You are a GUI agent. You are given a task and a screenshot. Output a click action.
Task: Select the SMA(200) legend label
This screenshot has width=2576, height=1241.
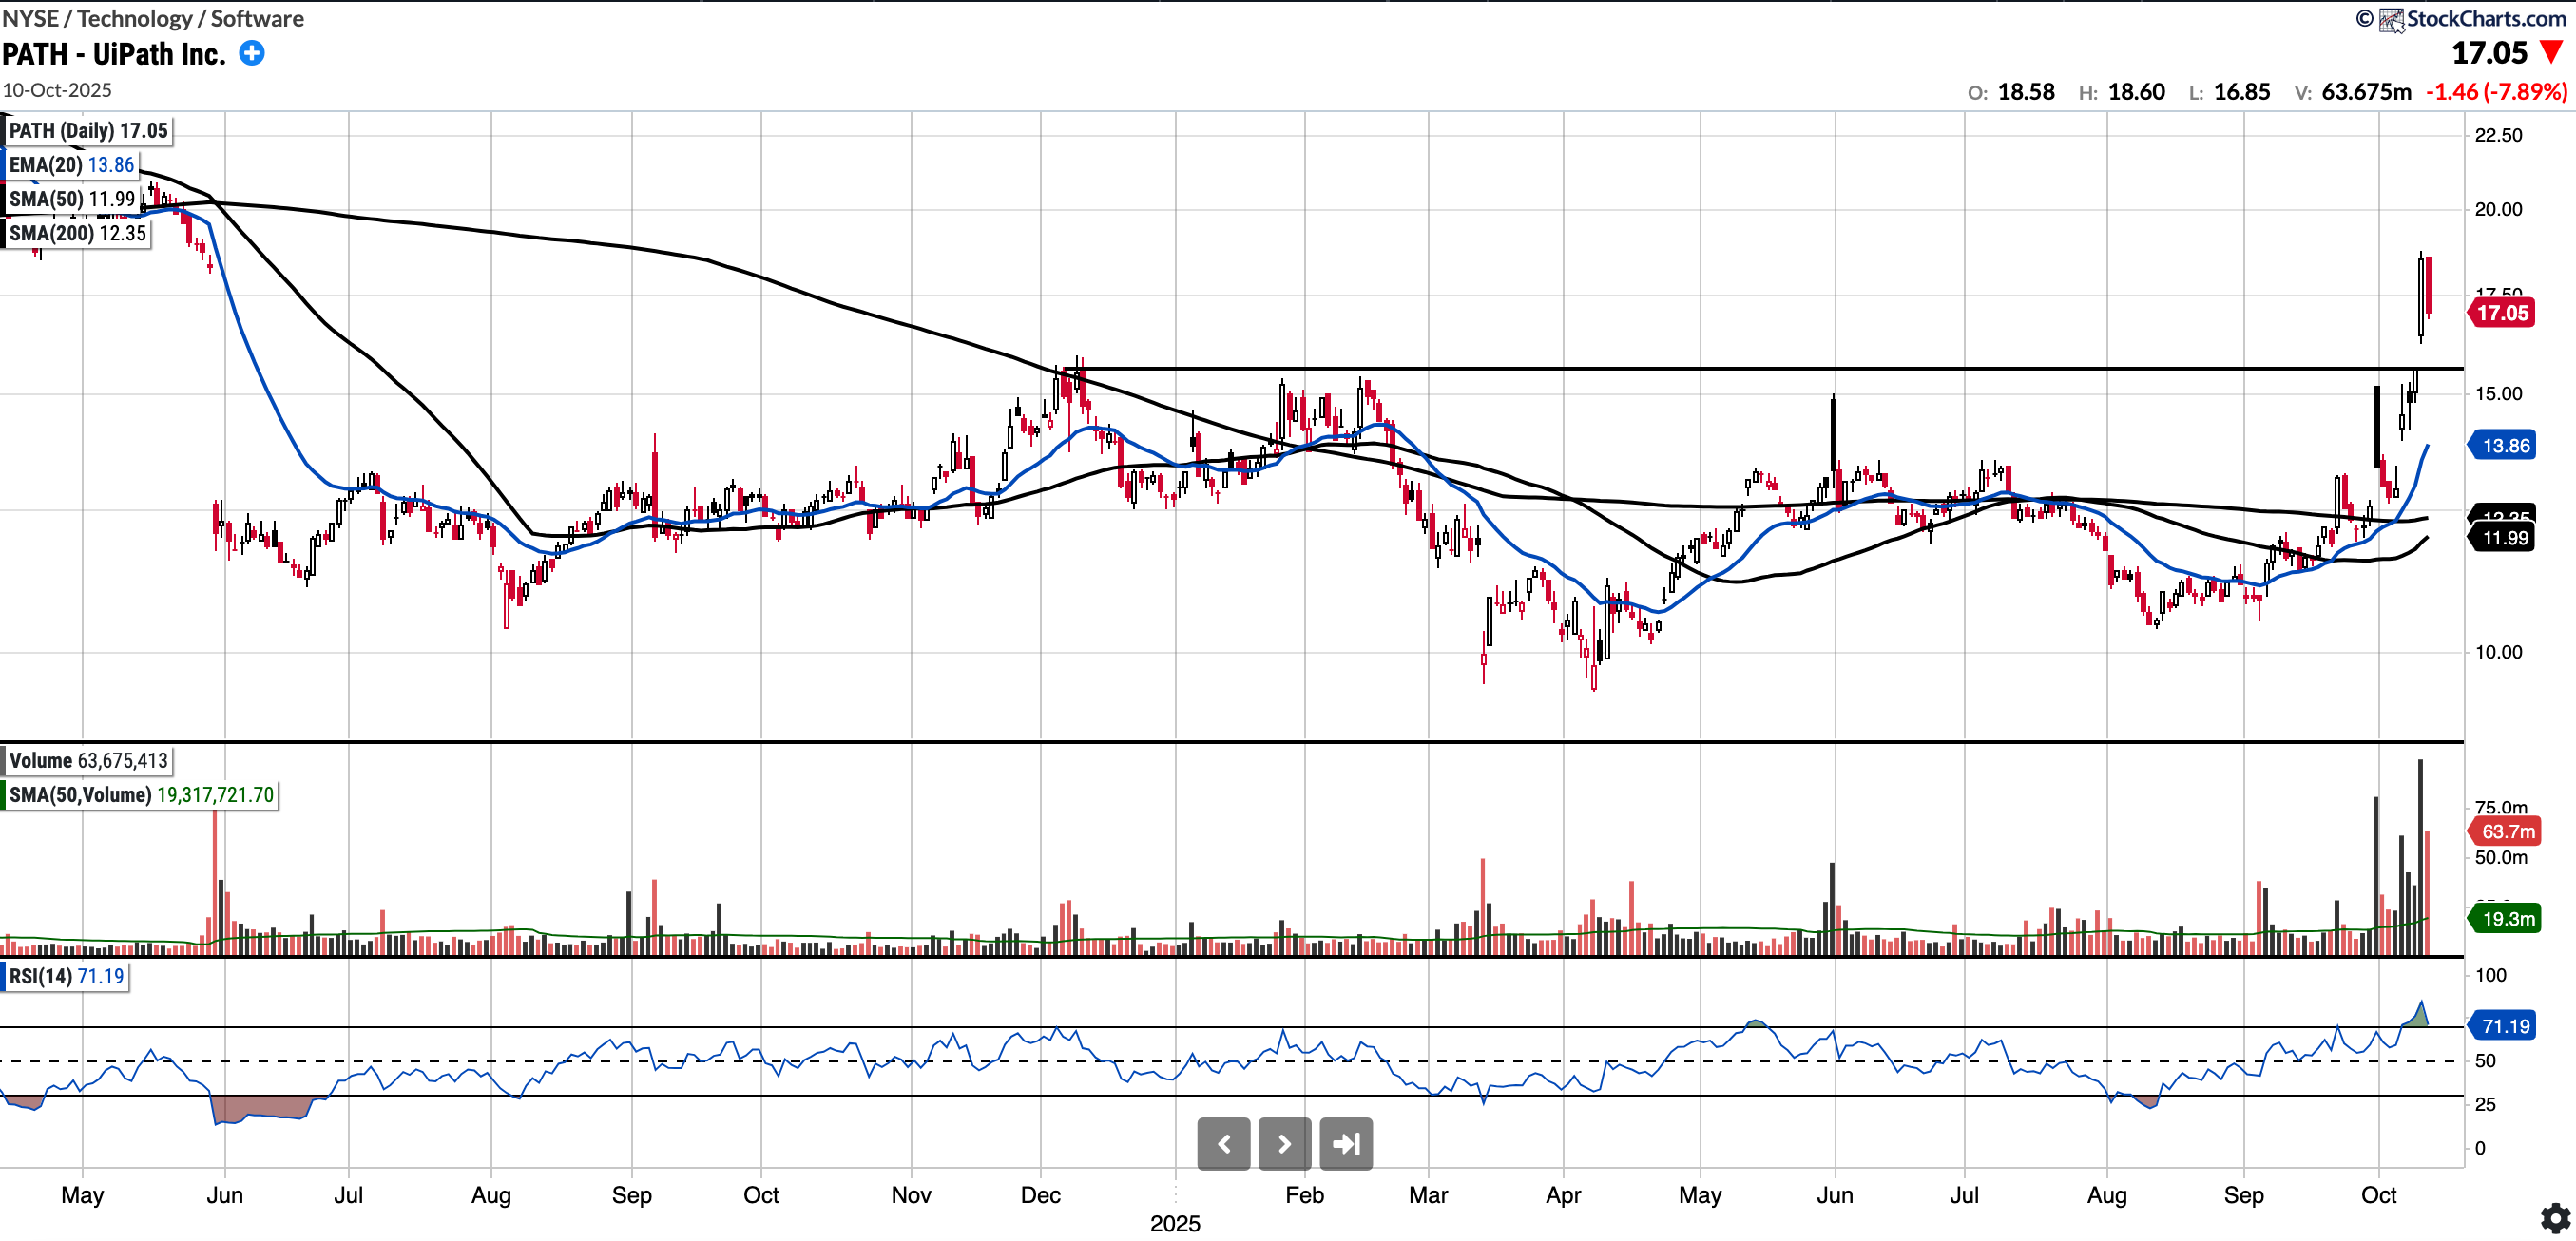pyautogui.click(x=77, y=233)
